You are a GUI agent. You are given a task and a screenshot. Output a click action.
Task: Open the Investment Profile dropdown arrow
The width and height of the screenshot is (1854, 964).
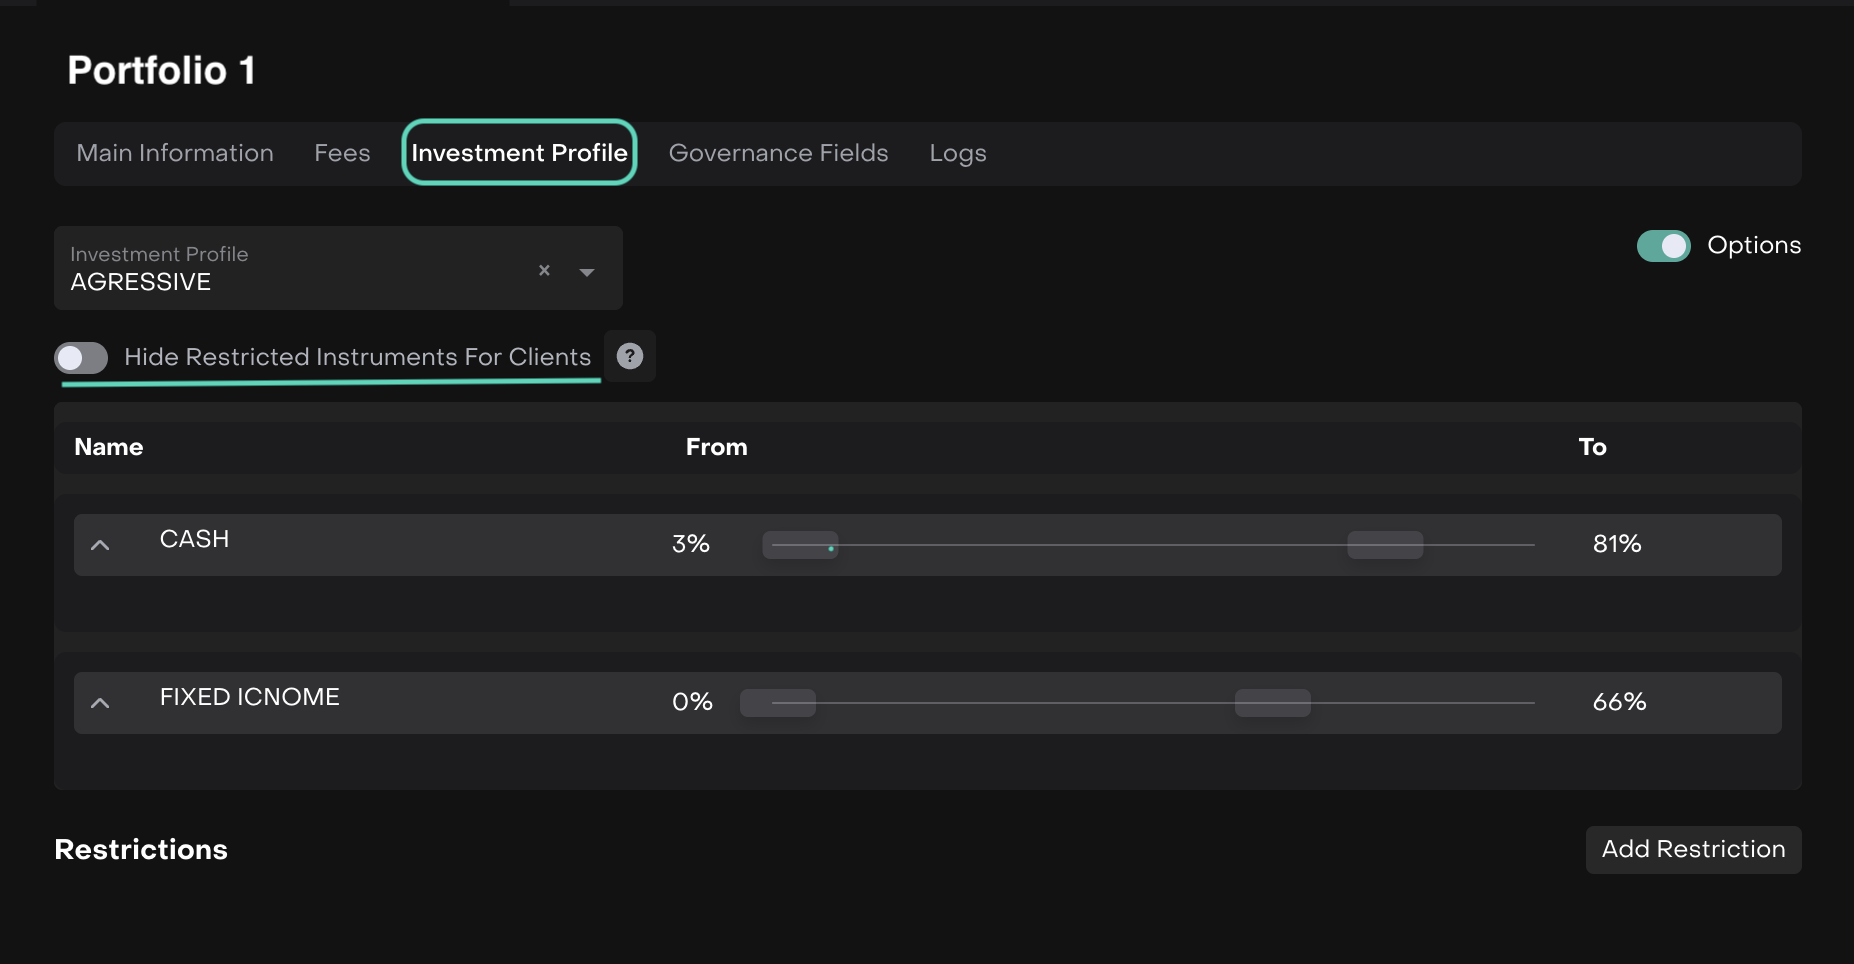coord(587,272)
